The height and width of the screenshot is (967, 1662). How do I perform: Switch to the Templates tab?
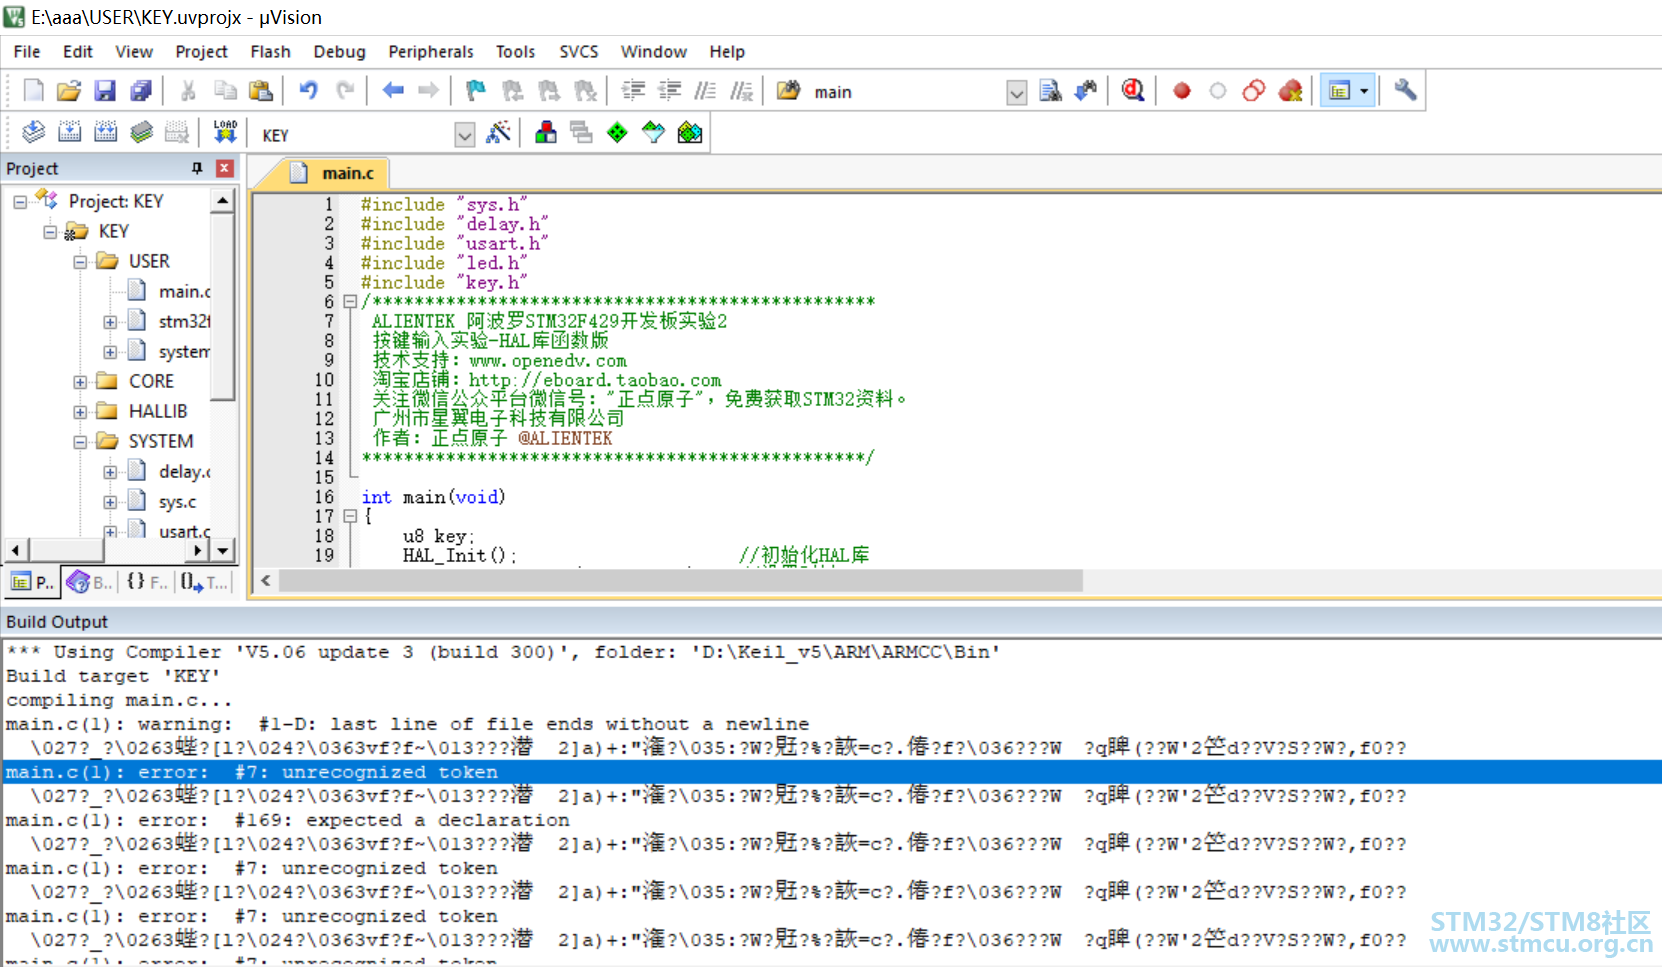click(x=205, y=581)
